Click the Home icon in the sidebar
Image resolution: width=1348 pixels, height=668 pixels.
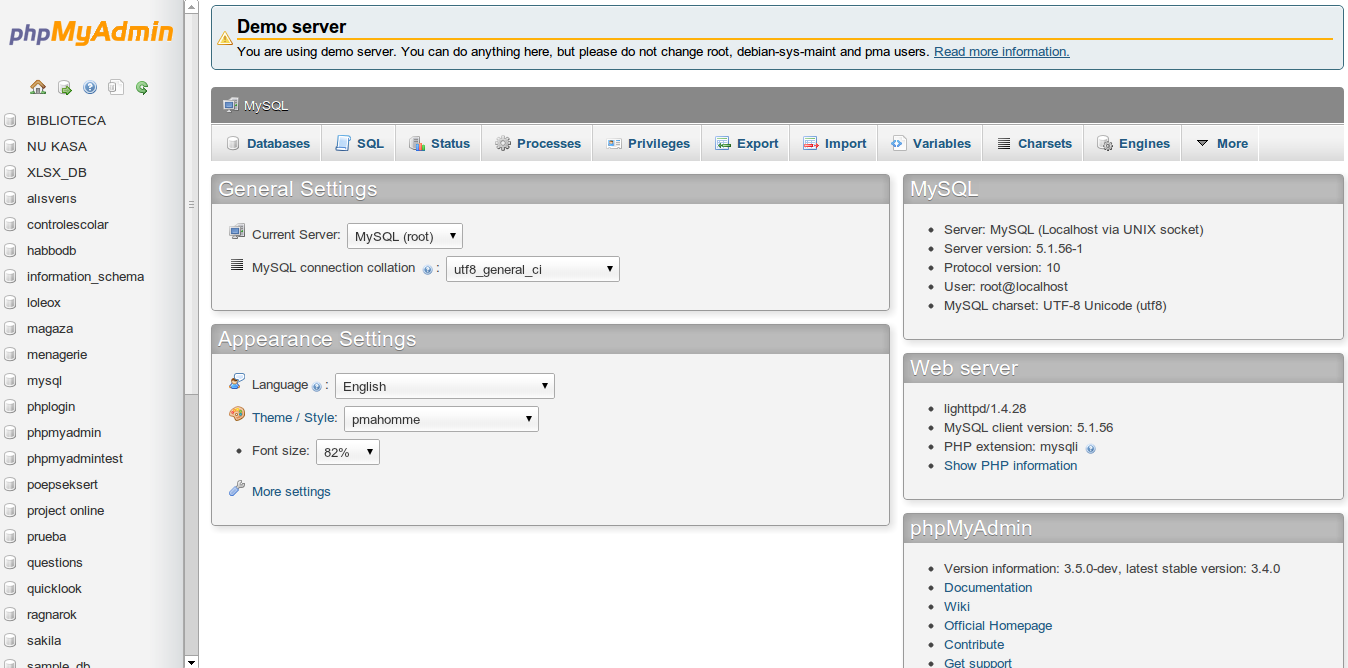pos(38,88)
